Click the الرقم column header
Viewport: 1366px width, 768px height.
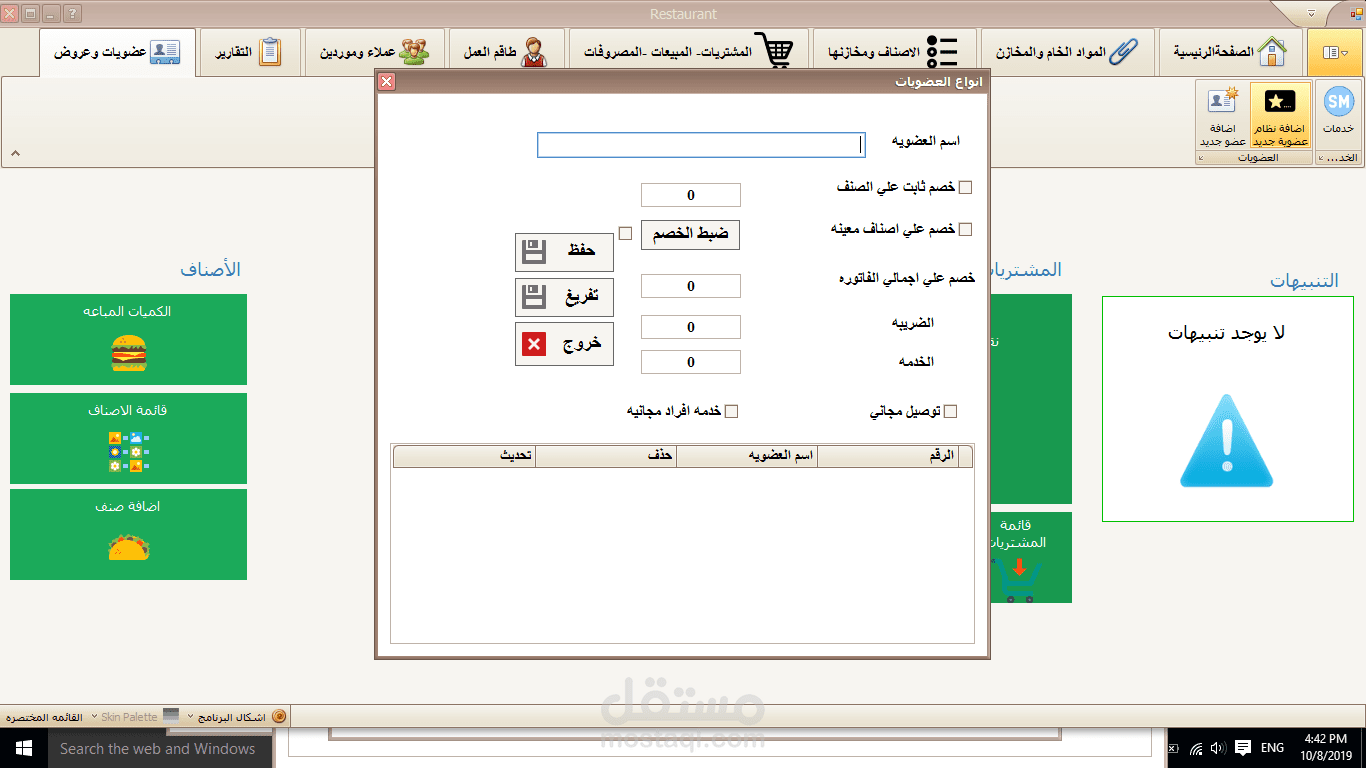(888, 456)
